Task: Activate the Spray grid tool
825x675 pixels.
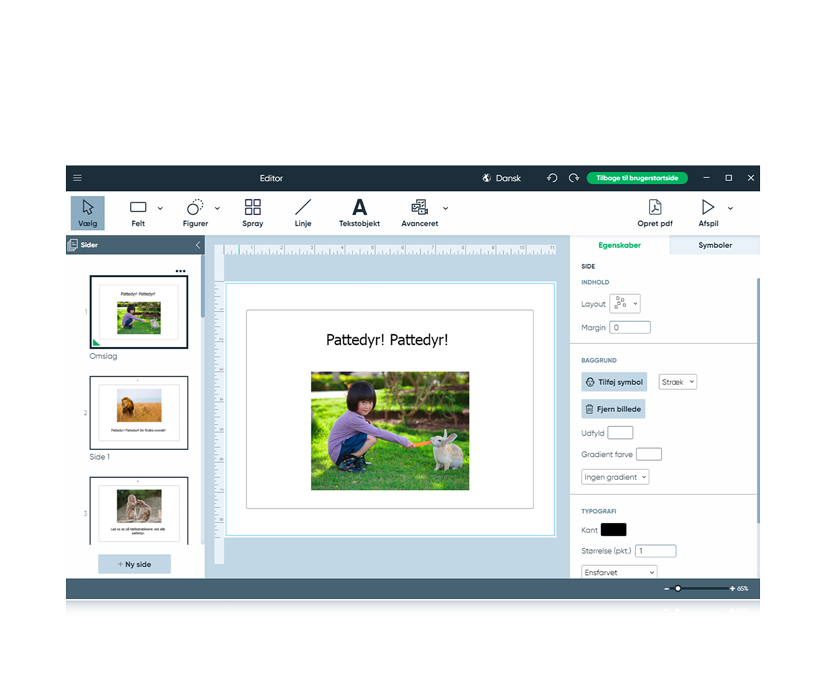Action: click(x=253, y=212)
